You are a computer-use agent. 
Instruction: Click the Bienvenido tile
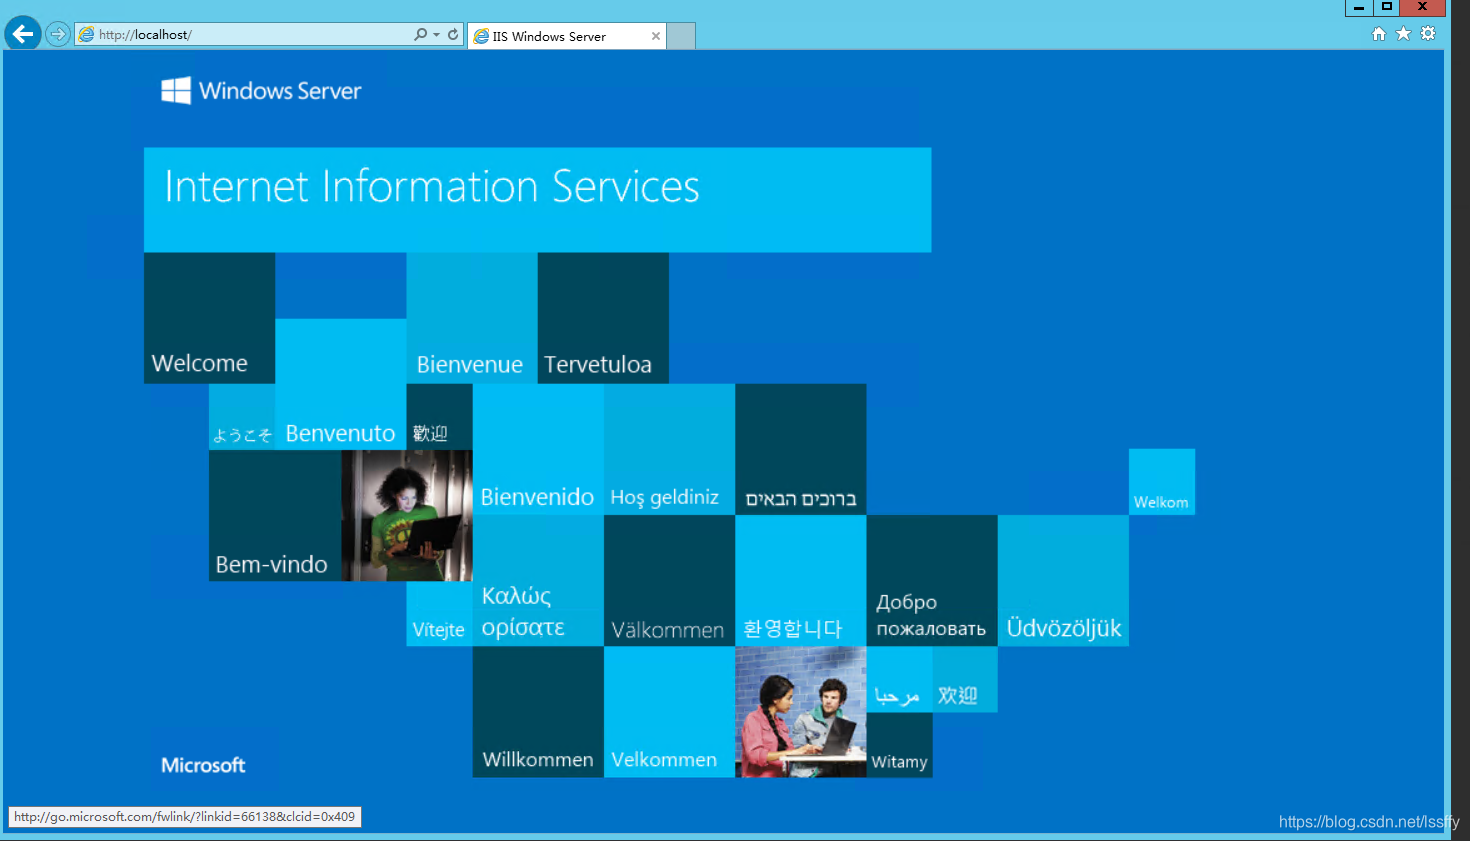point(538,449)
